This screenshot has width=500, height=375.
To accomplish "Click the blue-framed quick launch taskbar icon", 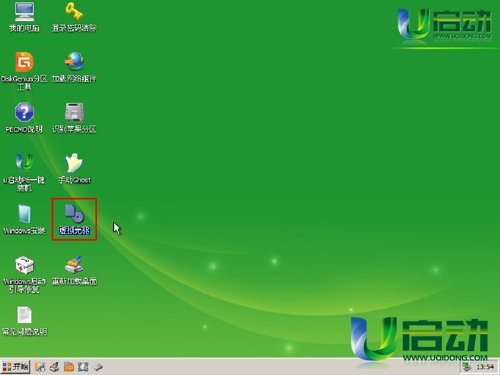I will coord(83,367).
